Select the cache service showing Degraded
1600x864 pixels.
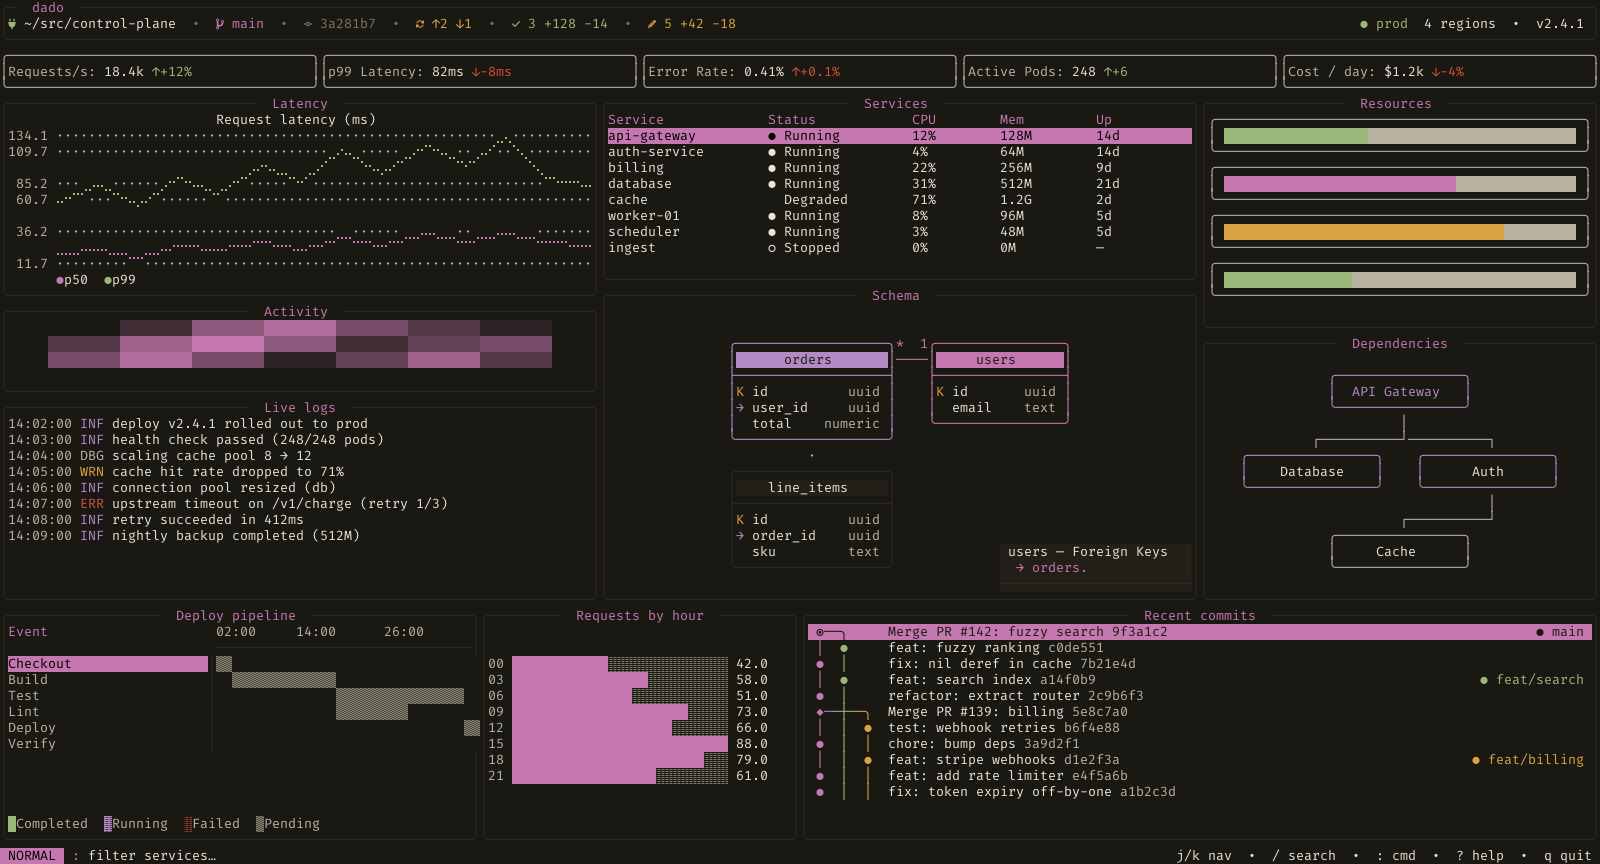point(900,200)
